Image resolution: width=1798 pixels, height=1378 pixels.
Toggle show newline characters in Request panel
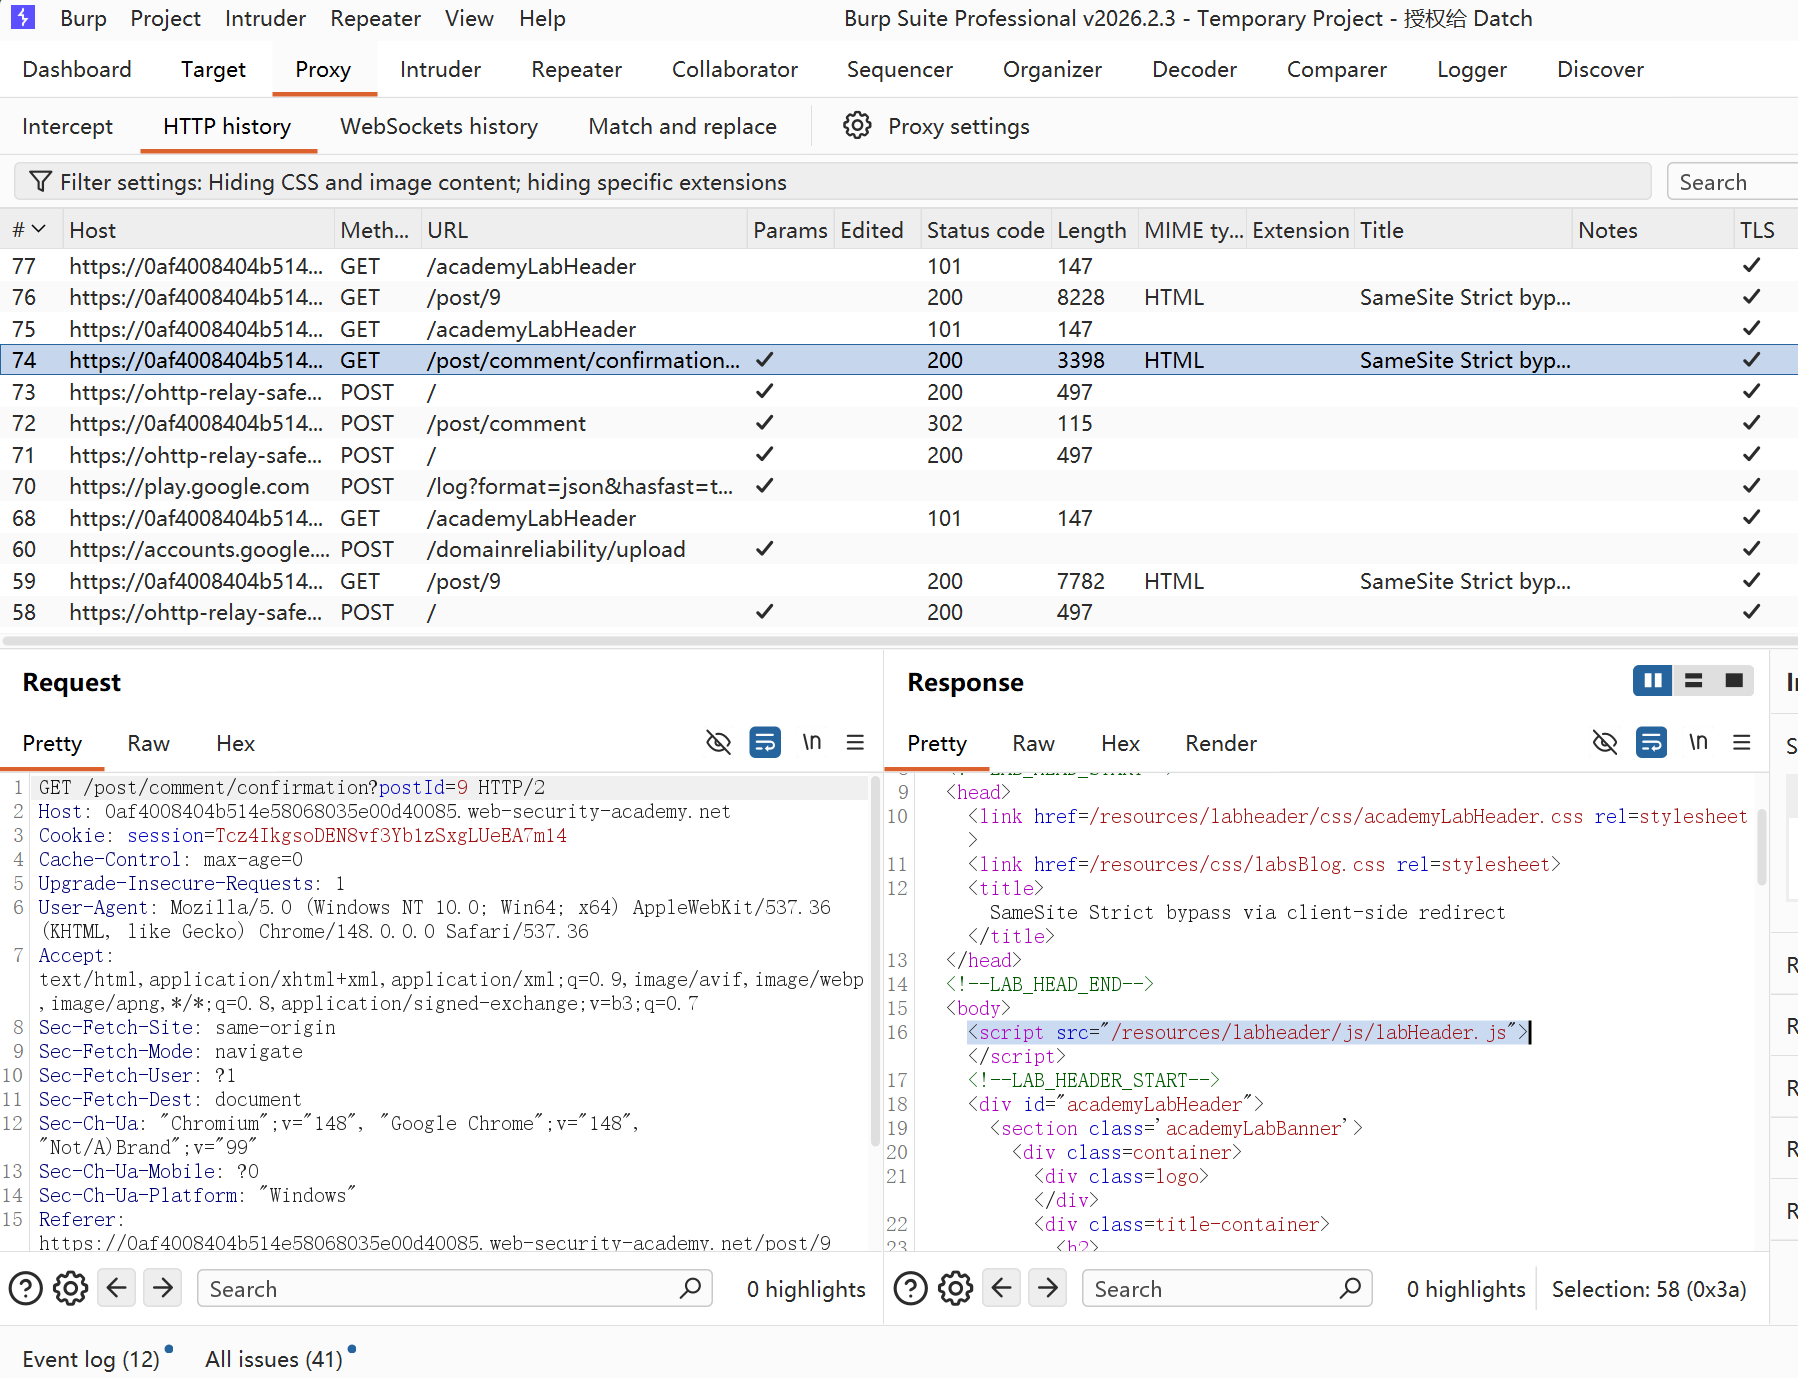pos(812,742)
